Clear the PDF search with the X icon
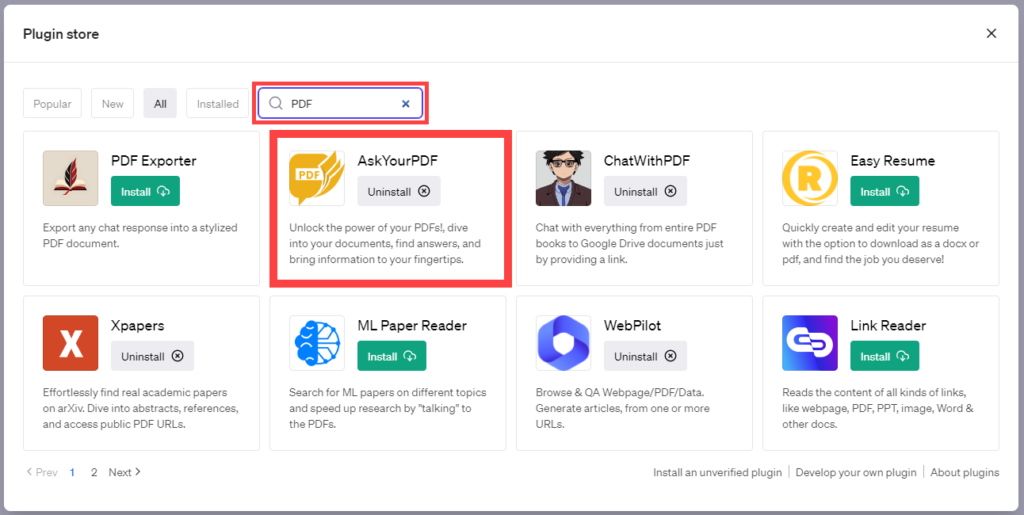The height and width of the screenshot is (515, 1024). click(x=406, y=104)
